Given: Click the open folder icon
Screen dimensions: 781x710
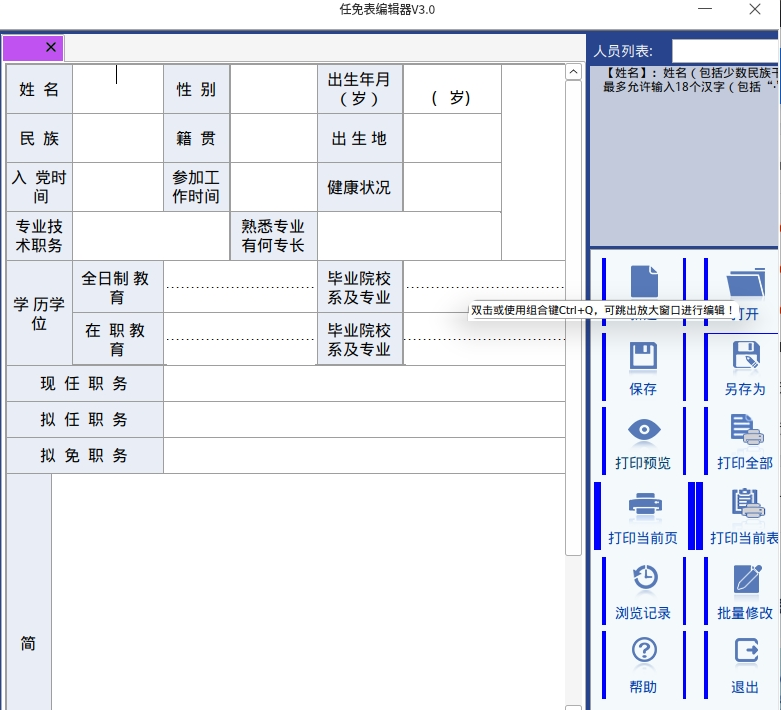Looking at the screenshot, I should [746, 282].
